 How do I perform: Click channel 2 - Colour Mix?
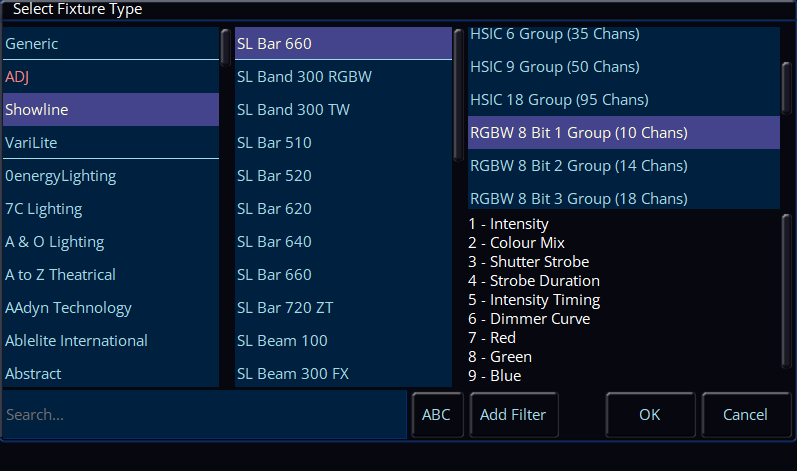516,243
